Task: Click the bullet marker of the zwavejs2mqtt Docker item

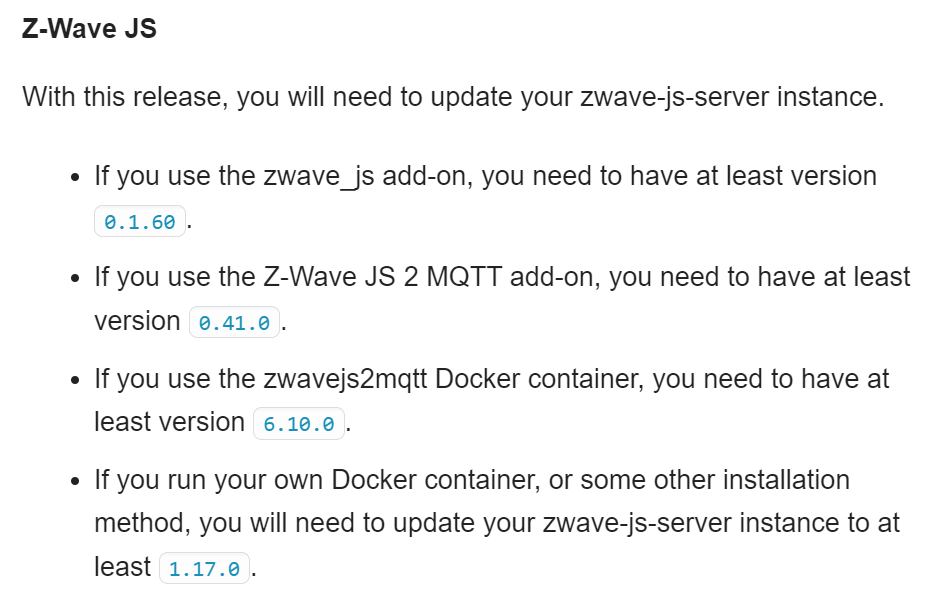Action: point(75,380)
